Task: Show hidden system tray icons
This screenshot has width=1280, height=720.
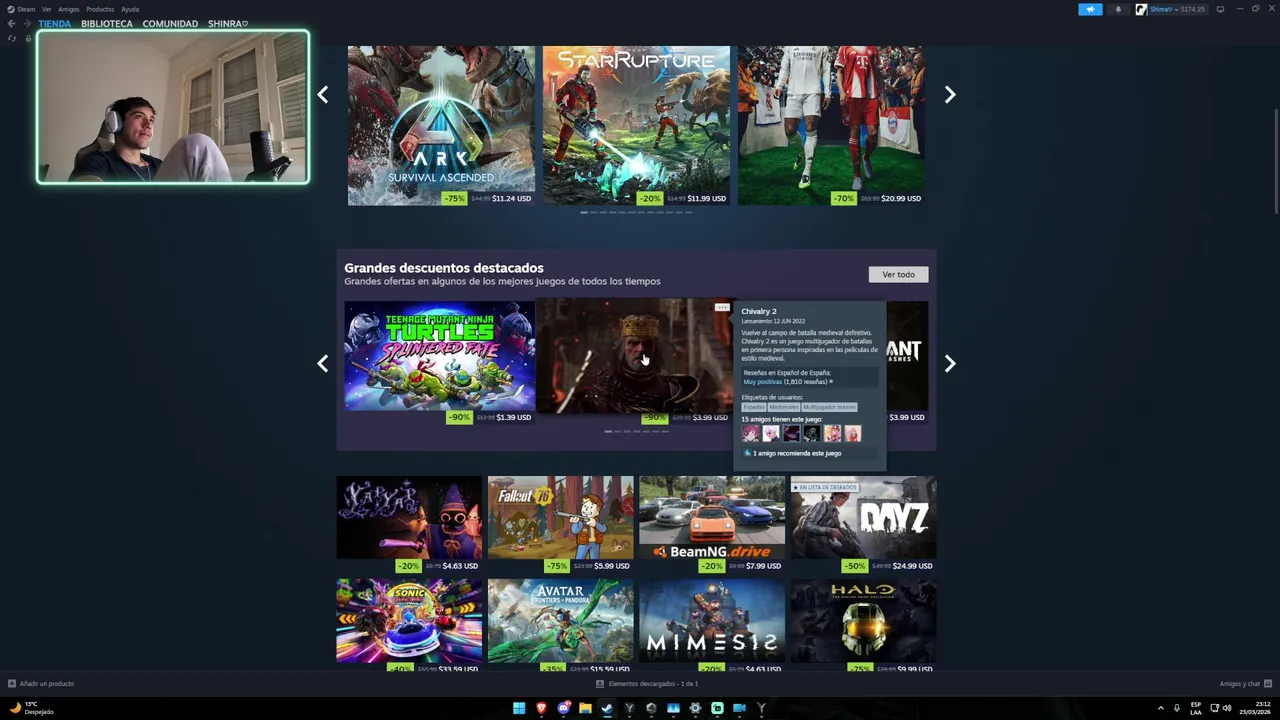Action: (1161, 708)
